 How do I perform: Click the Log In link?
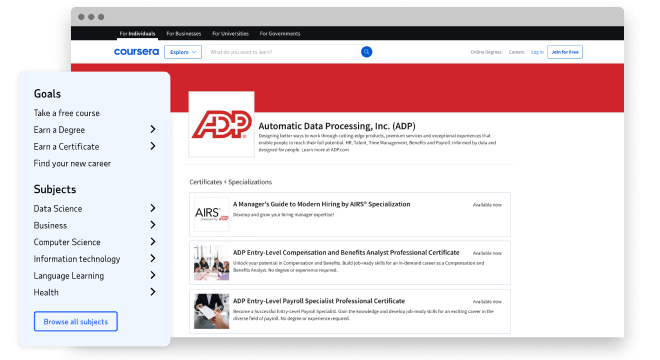537,52
